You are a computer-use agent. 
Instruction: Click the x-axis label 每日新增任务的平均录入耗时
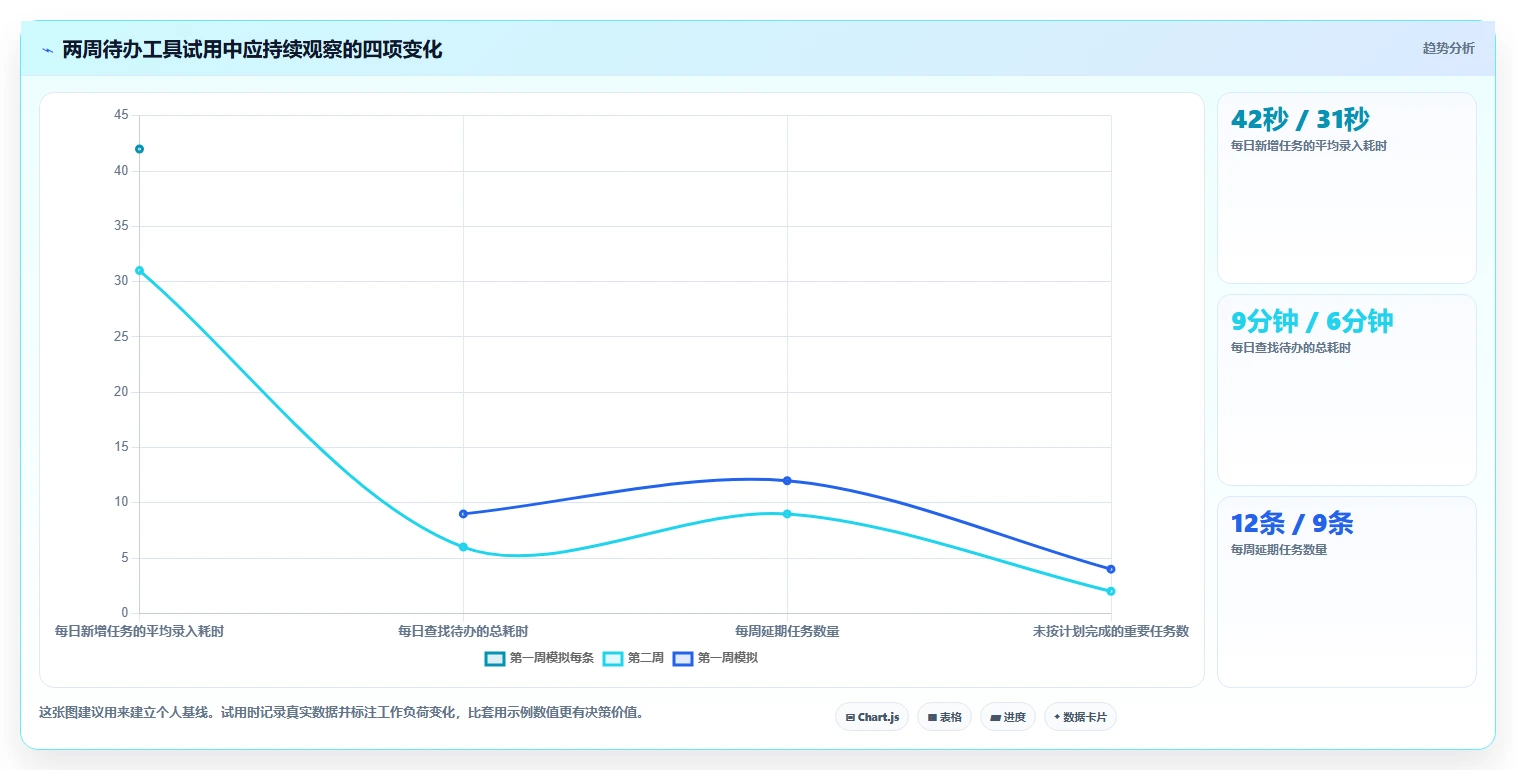tap(139, 632)
